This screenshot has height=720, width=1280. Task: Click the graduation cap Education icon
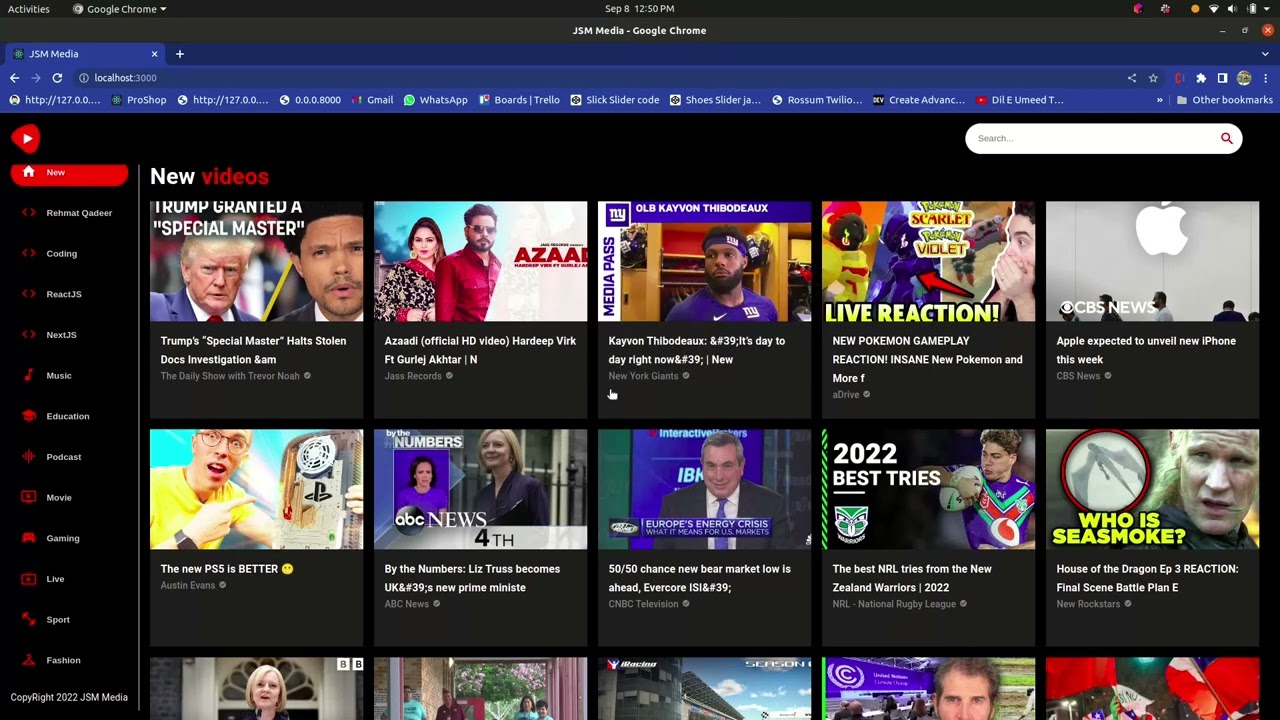28,416
